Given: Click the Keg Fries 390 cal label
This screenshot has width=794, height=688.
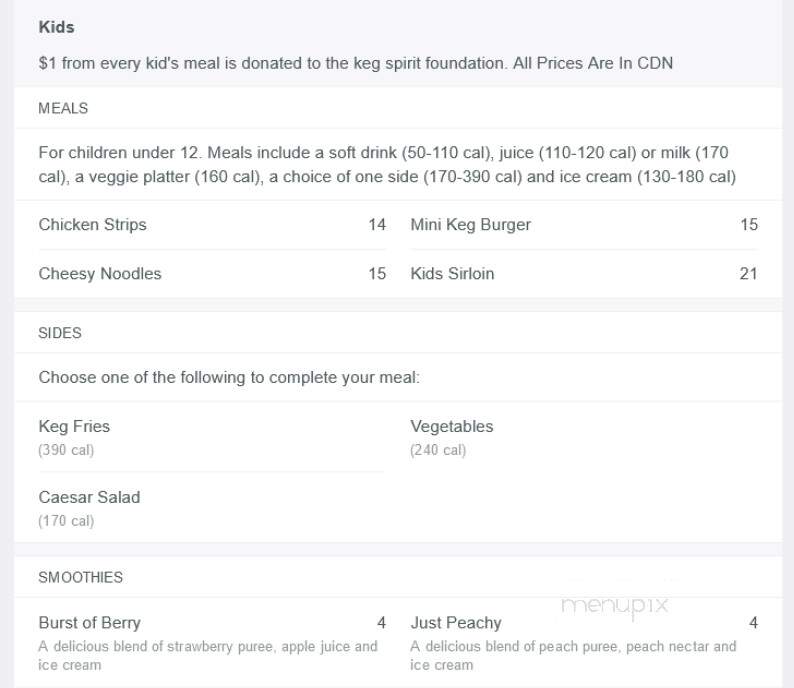Looking at the screenshot, I should point(66,450).
